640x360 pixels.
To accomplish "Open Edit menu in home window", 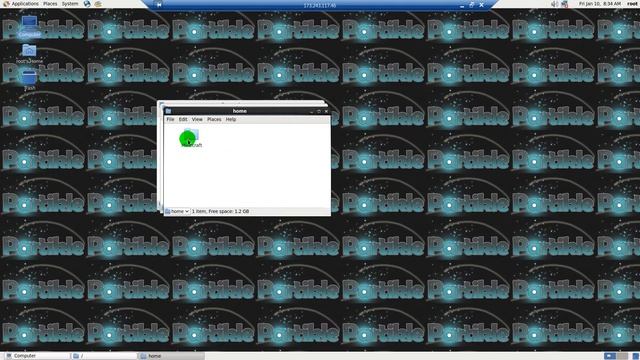I will 183,120.
